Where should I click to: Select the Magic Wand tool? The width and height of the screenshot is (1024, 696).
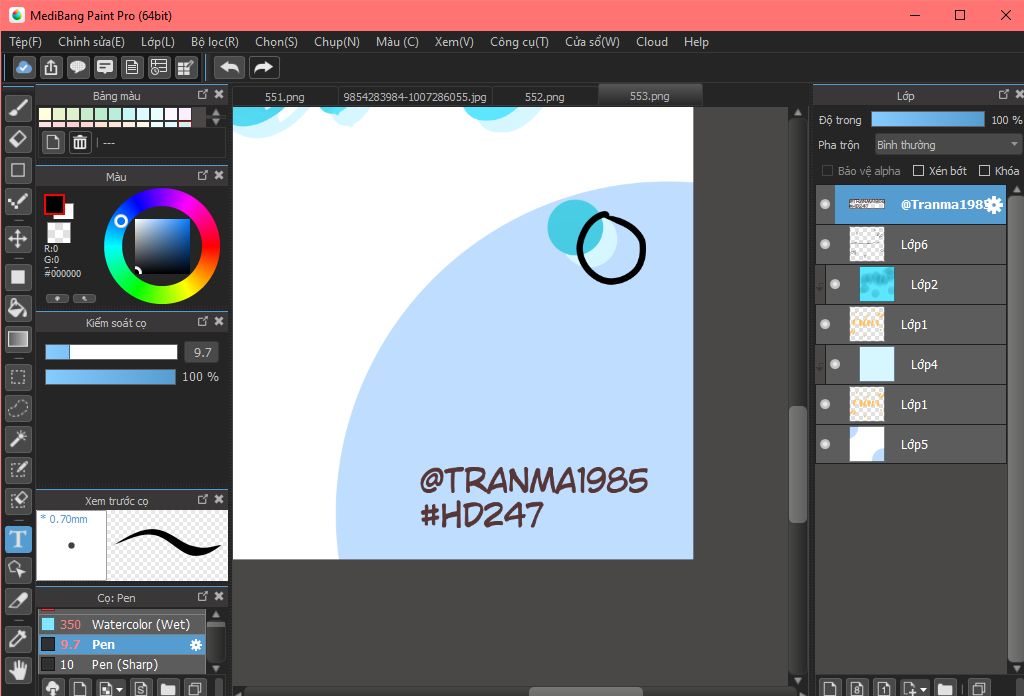coord(18,439)
